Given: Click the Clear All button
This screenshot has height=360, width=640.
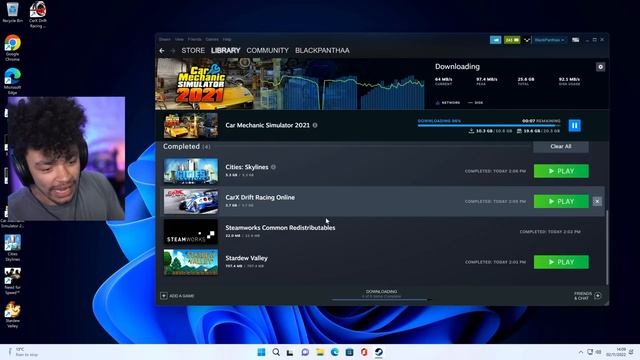Looking at the screenshot, I should click(x=561, y=147).
